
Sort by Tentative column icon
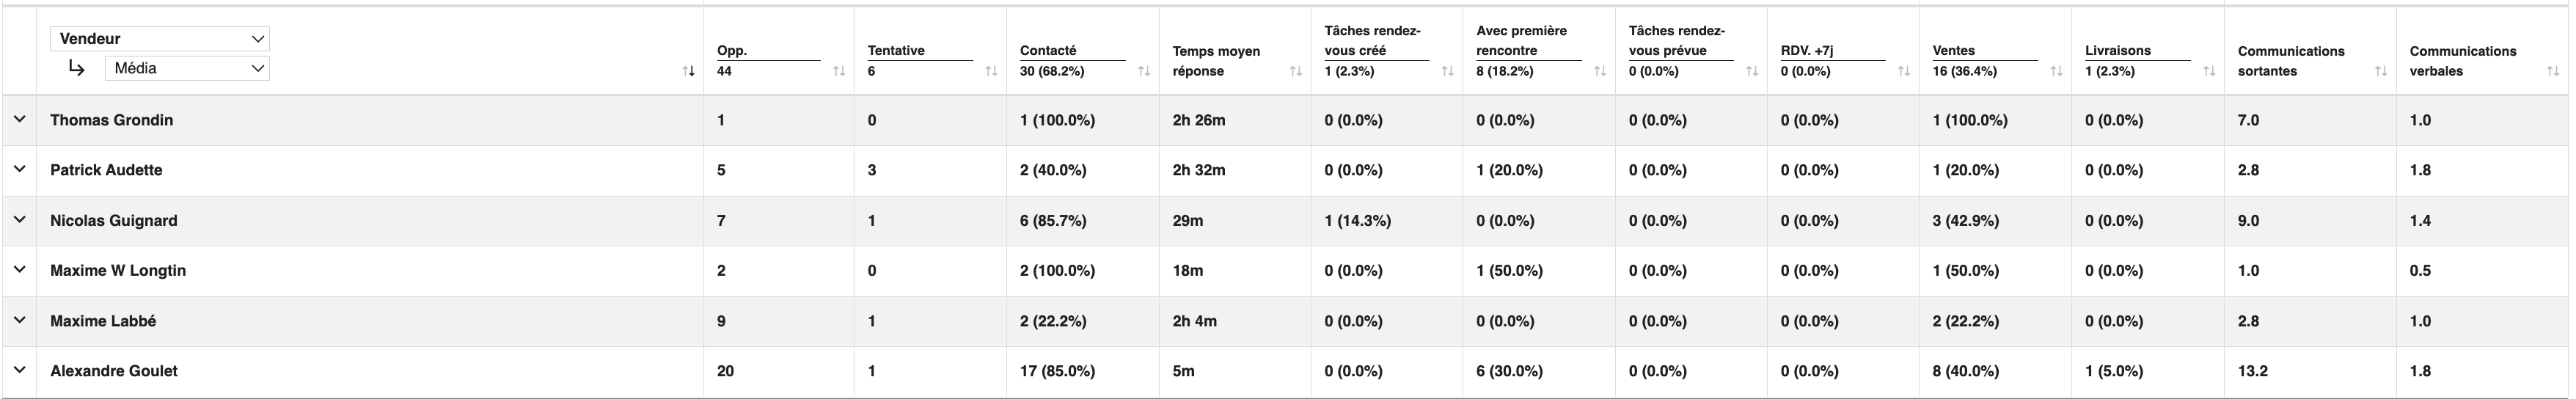point(991,71)
